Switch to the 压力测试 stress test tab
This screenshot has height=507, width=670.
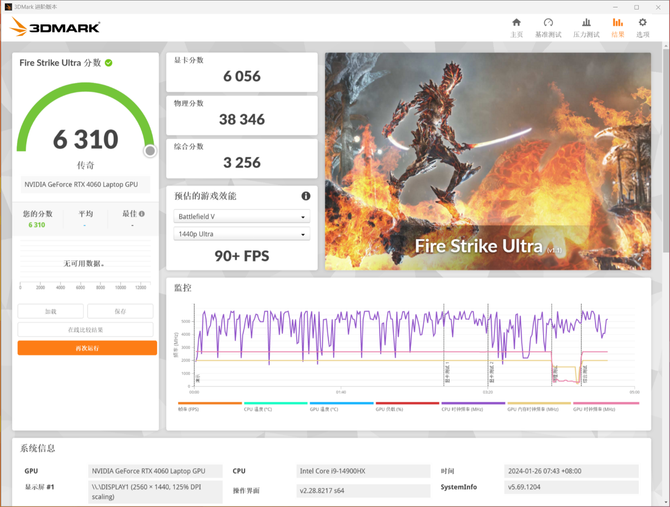coord(586,28)
